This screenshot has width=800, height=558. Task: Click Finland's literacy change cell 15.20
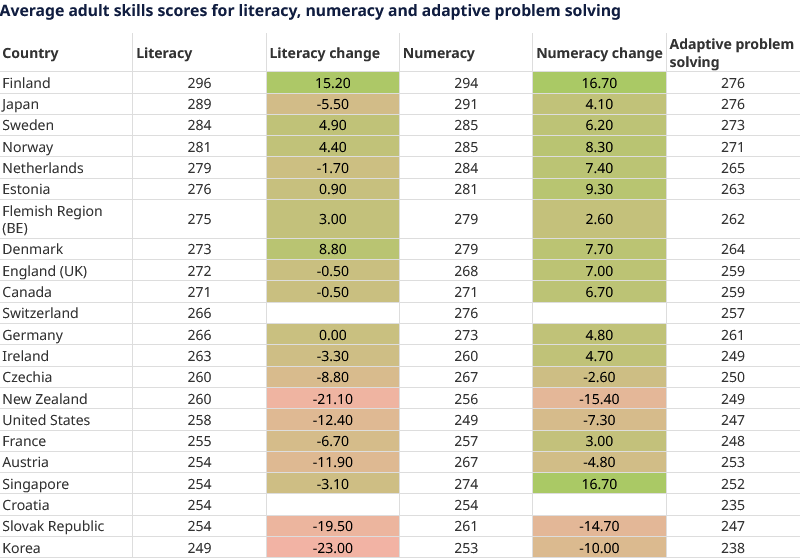(x=332, y=83)
